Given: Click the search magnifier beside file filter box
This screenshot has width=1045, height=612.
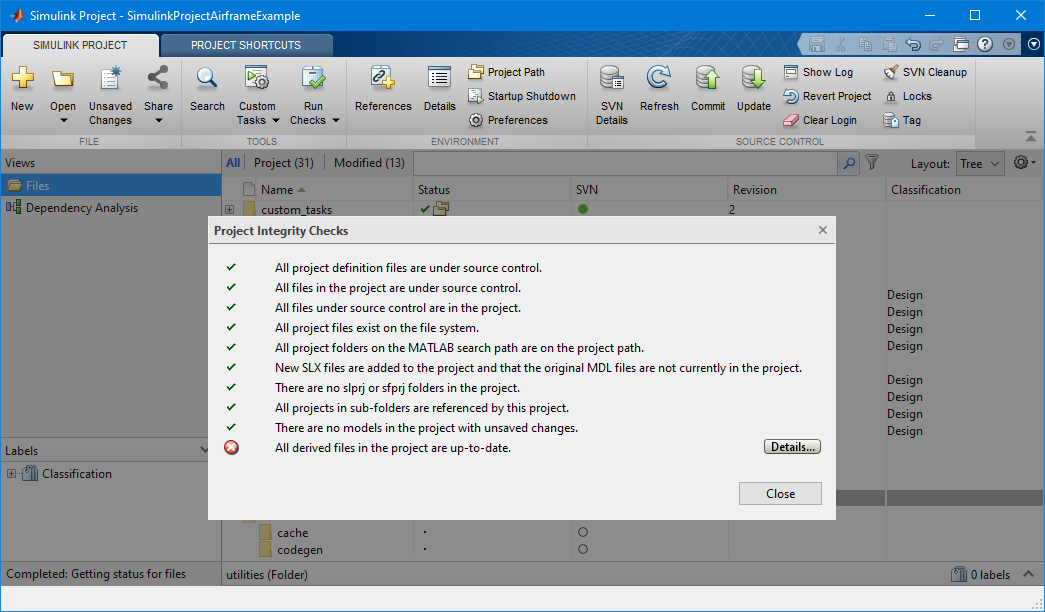Looking at the screenshot, I should (x=848, y=163).
